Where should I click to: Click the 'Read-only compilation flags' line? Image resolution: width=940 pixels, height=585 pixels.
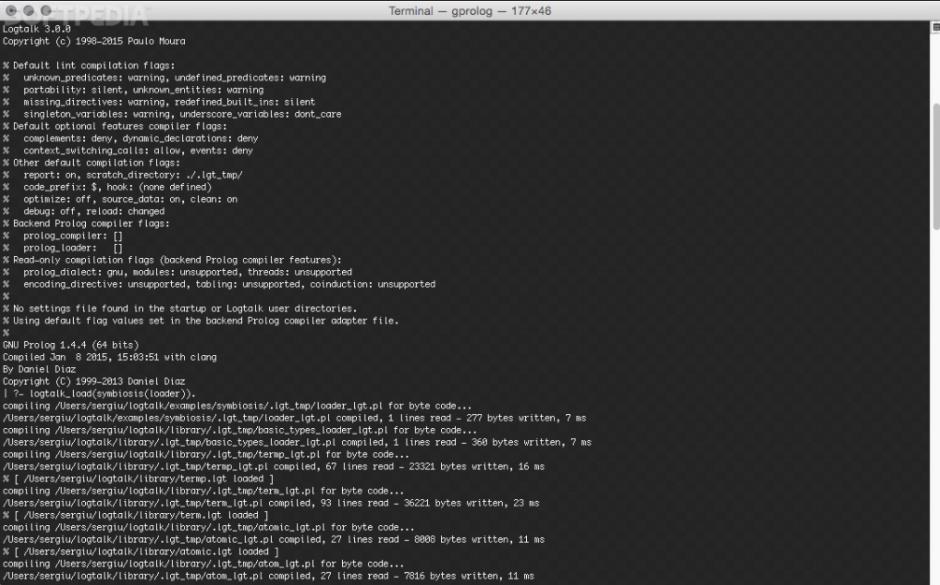(172, 260)
